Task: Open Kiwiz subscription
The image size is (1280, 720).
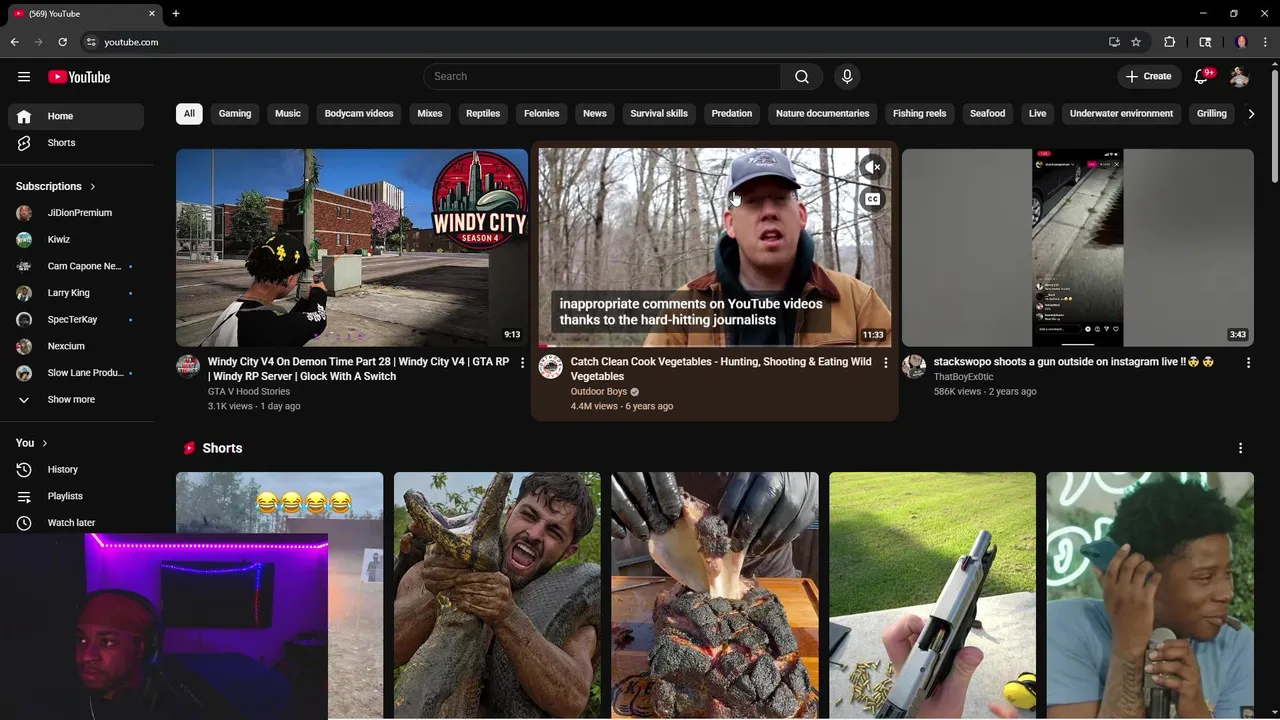Action: pos(76,240)
